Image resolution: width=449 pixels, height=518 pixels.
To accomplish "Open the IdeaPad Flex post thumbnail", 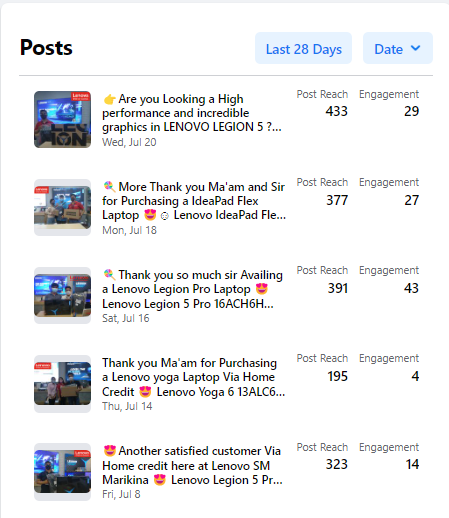I will pyautogui.click(x=62, y=207).
